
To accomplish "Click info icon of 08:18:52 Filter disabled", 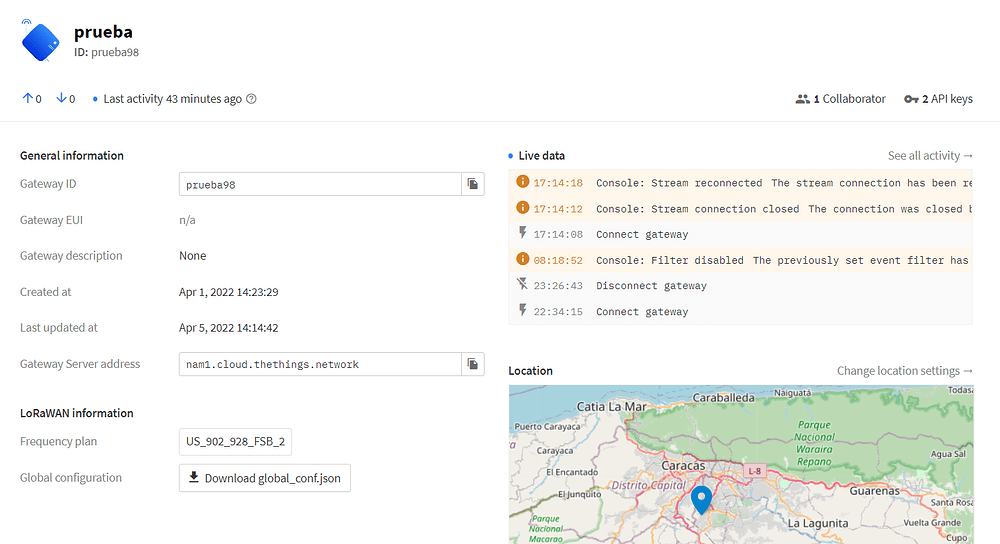I will [x=522, y=259].
